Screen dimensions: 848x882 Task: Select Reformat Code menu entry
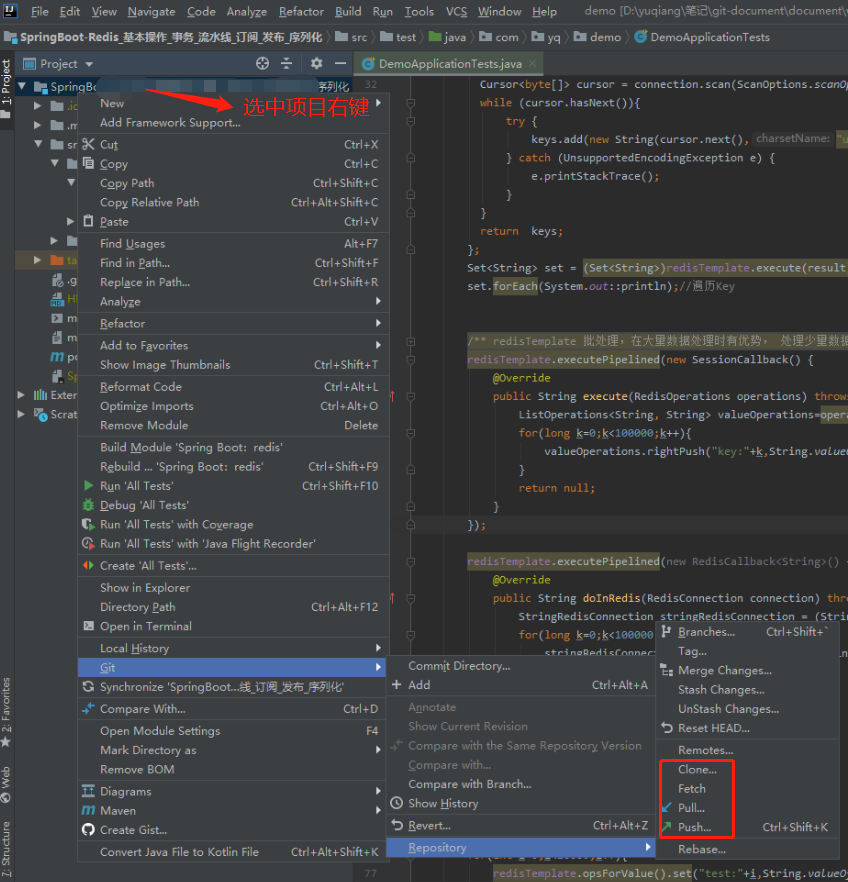pyautogui.click(x=233, y=386)
